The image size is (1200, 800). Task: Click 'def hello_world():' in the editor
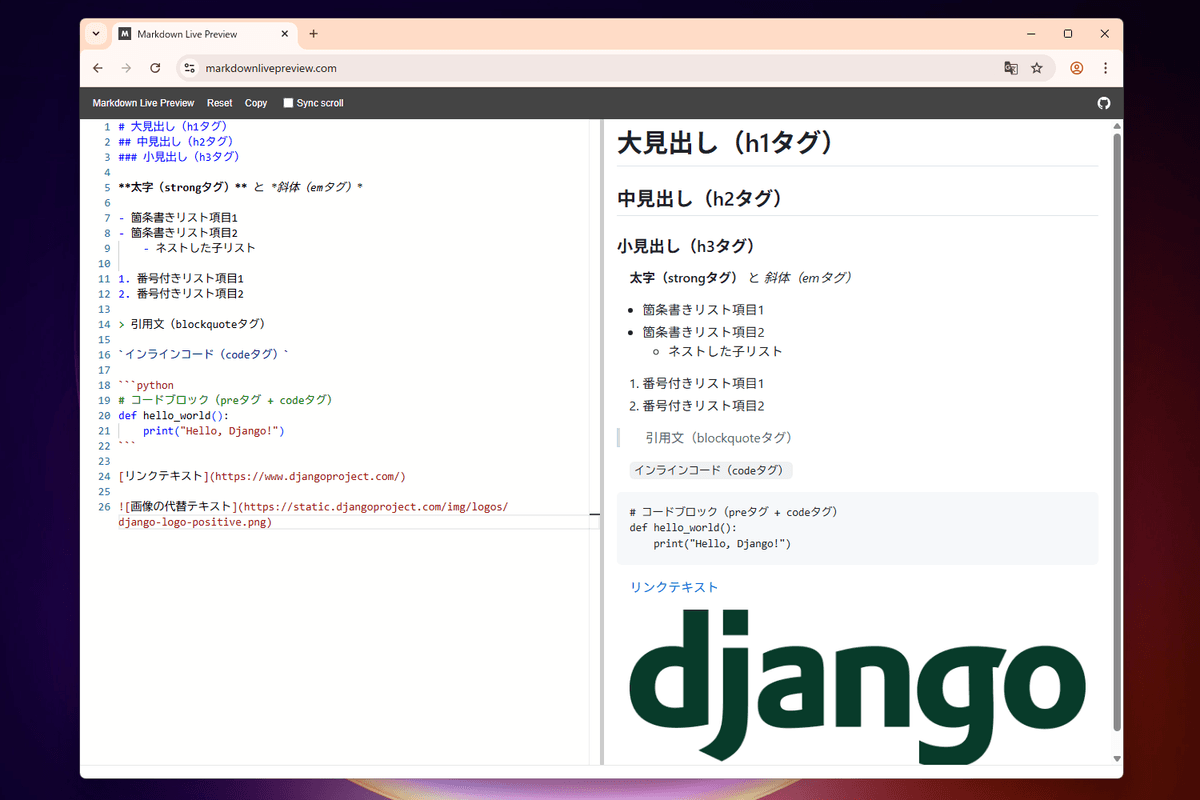click(173, 415)
